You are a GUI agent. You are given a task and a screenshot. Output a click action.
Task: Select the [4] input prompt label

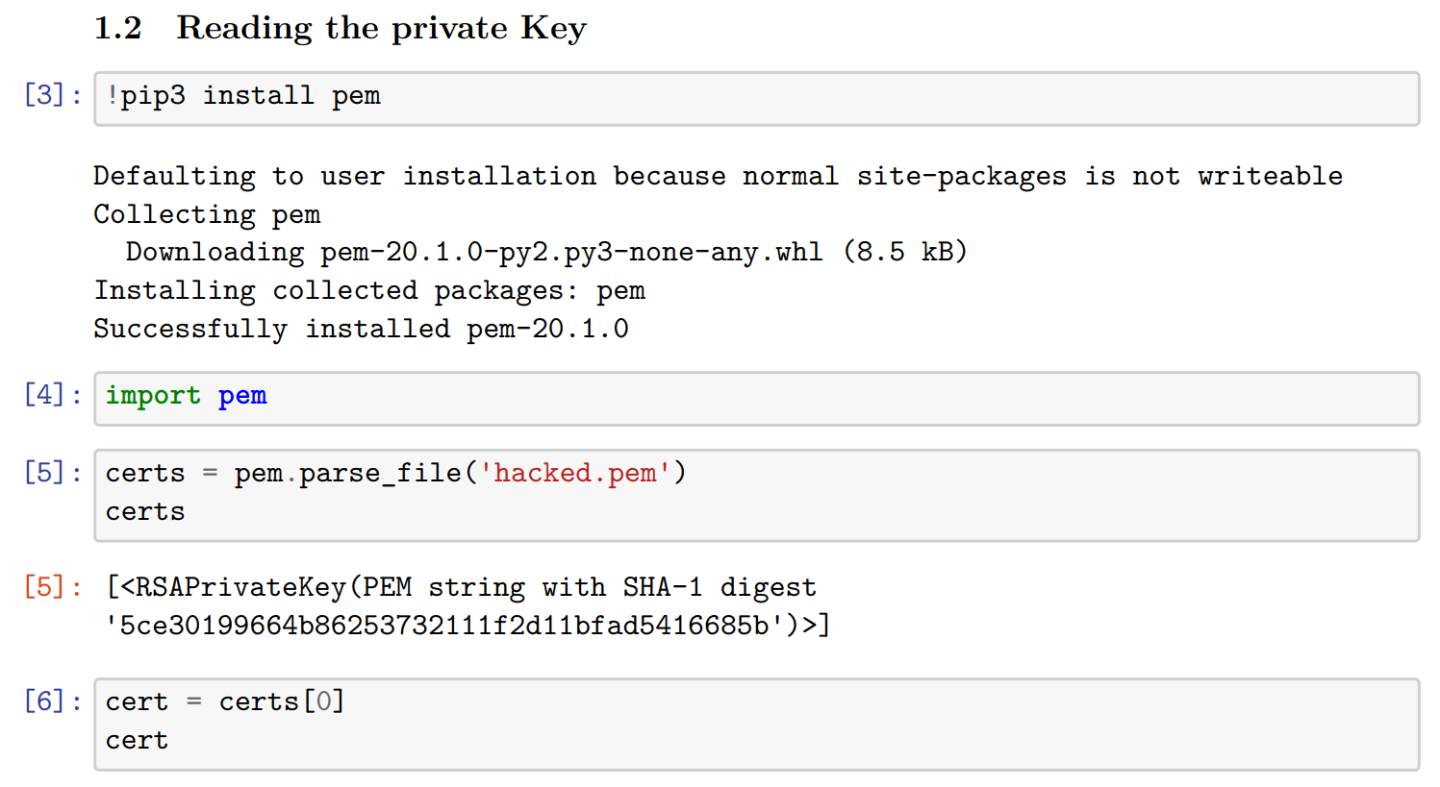(x=50, y=397)
